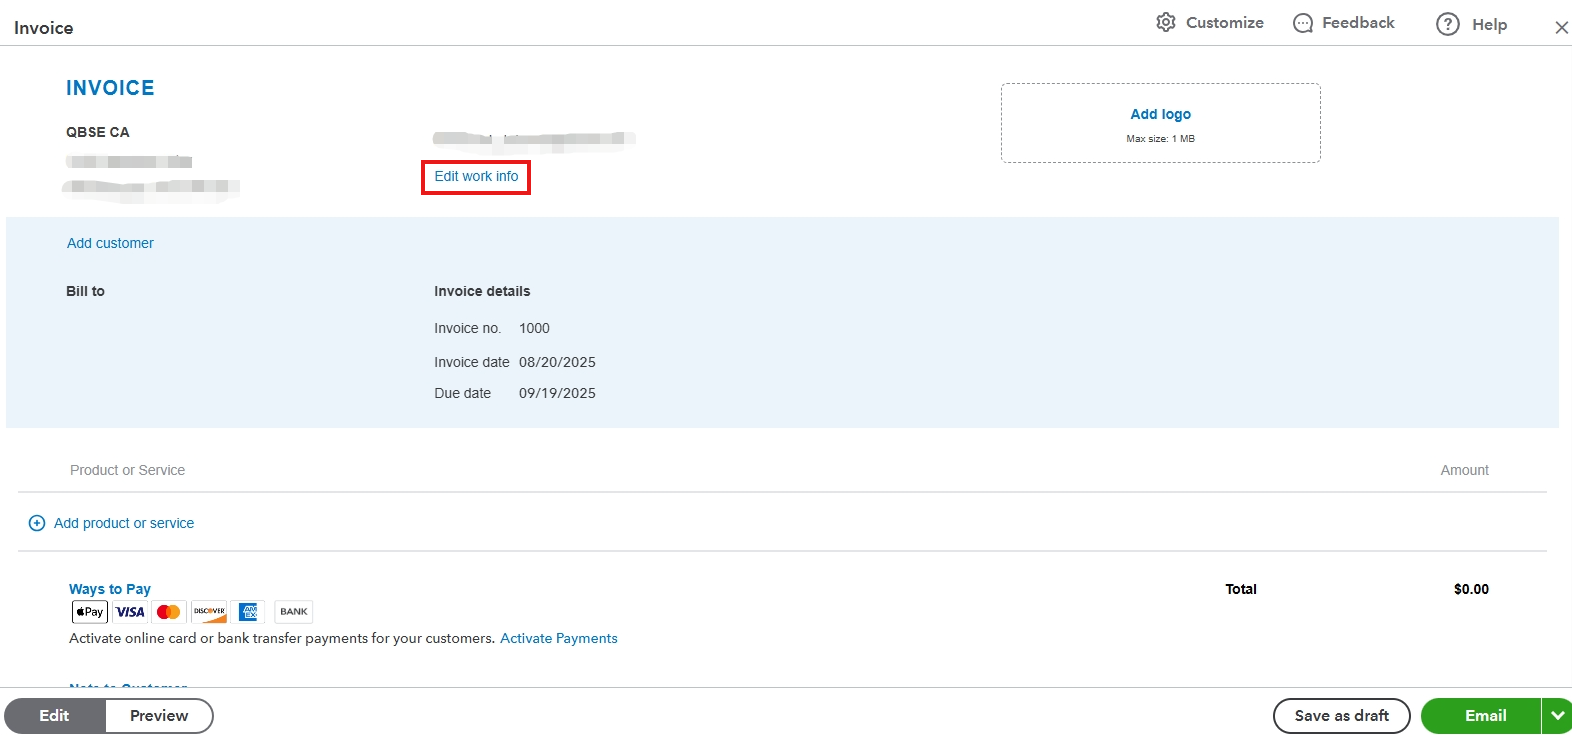This screenshot has width=1572, height=737.
Task: Open Feedback via speech bubble icon
Action: point(1303,23)
